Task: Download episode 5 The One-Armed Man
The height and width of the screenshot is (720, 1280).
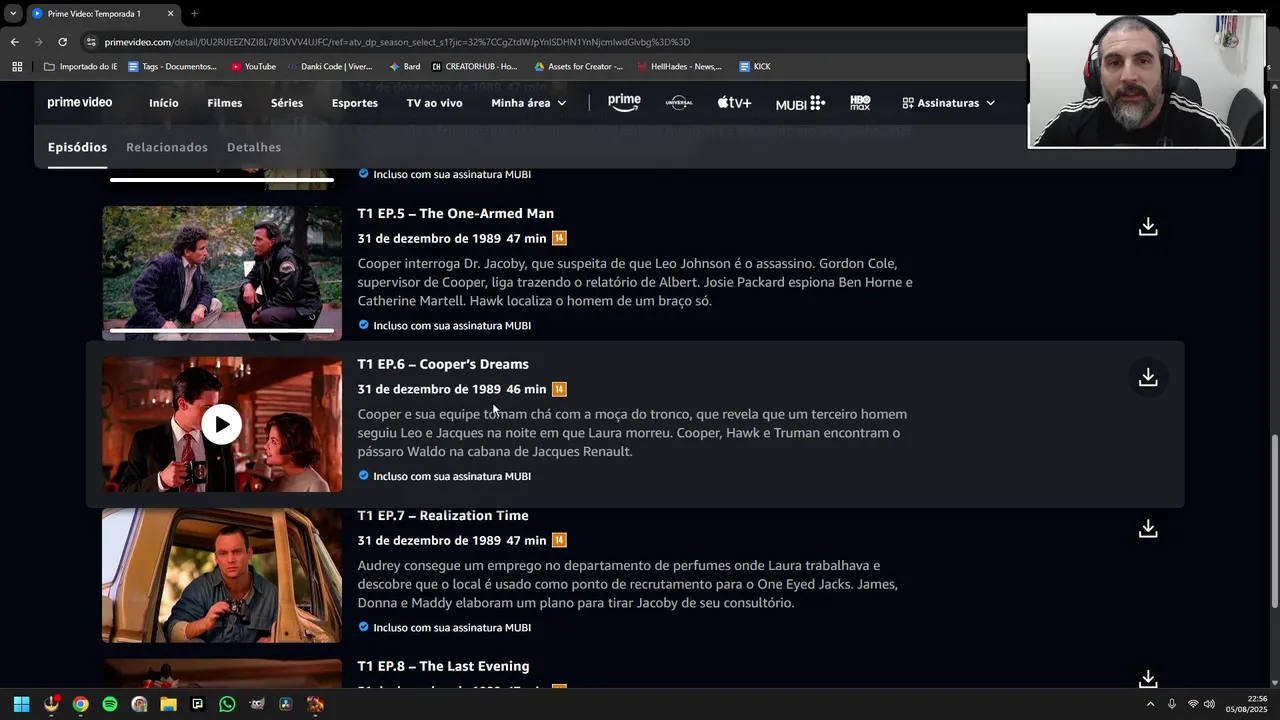Action: pyautogui.click(x=1148, y=227)
